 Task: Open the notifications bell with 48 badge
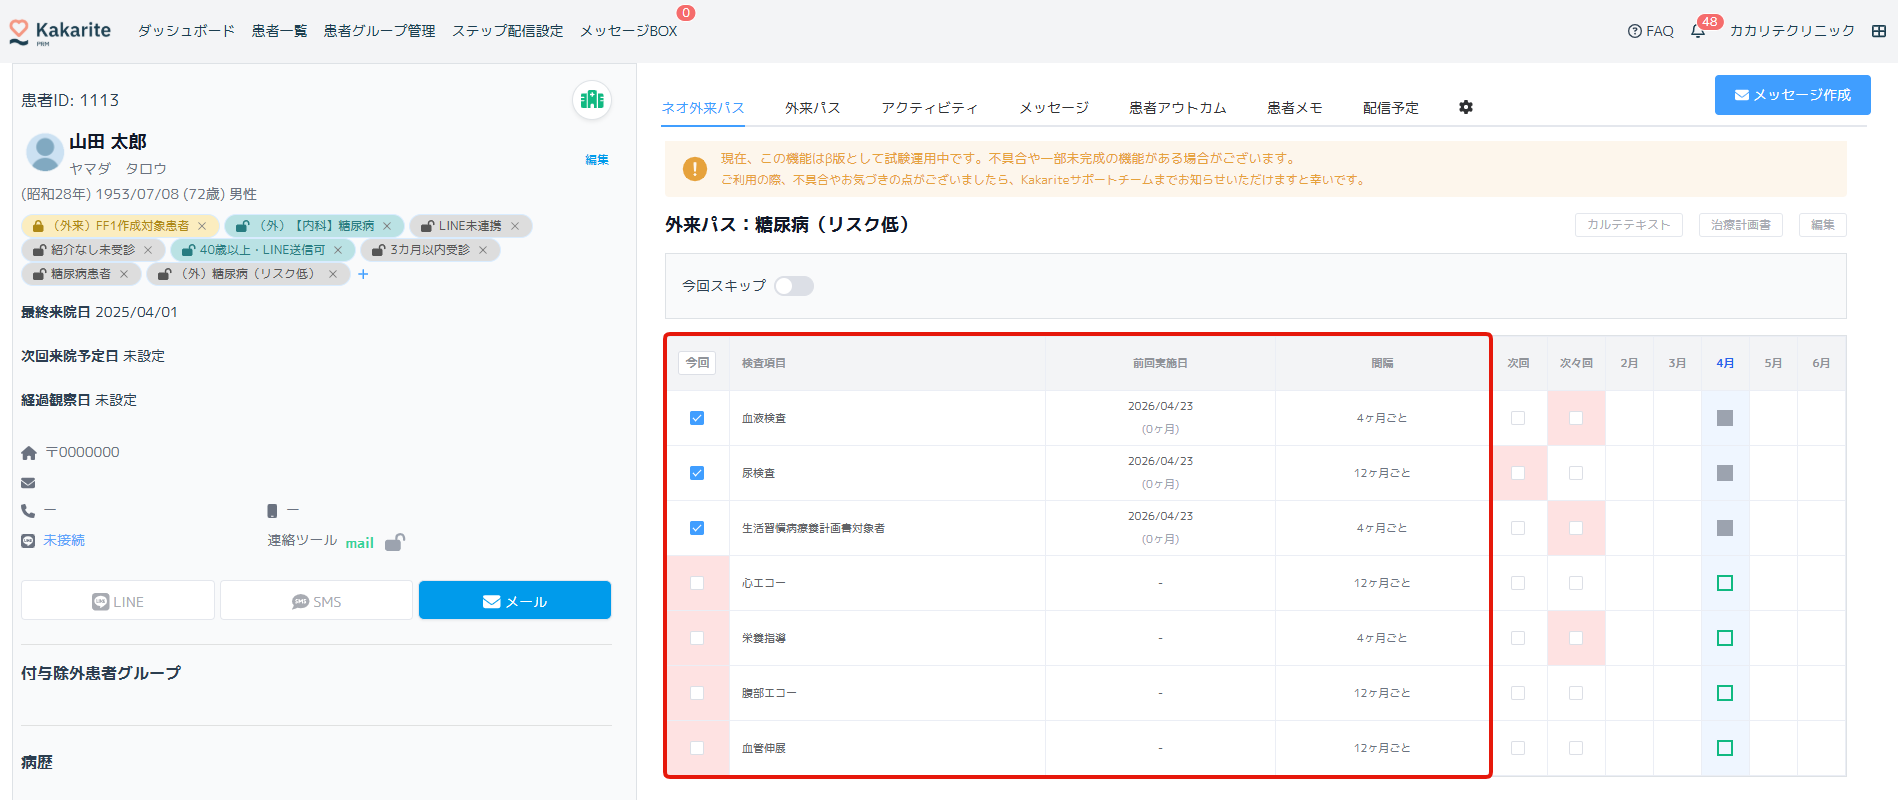[x=1697, y=31]
